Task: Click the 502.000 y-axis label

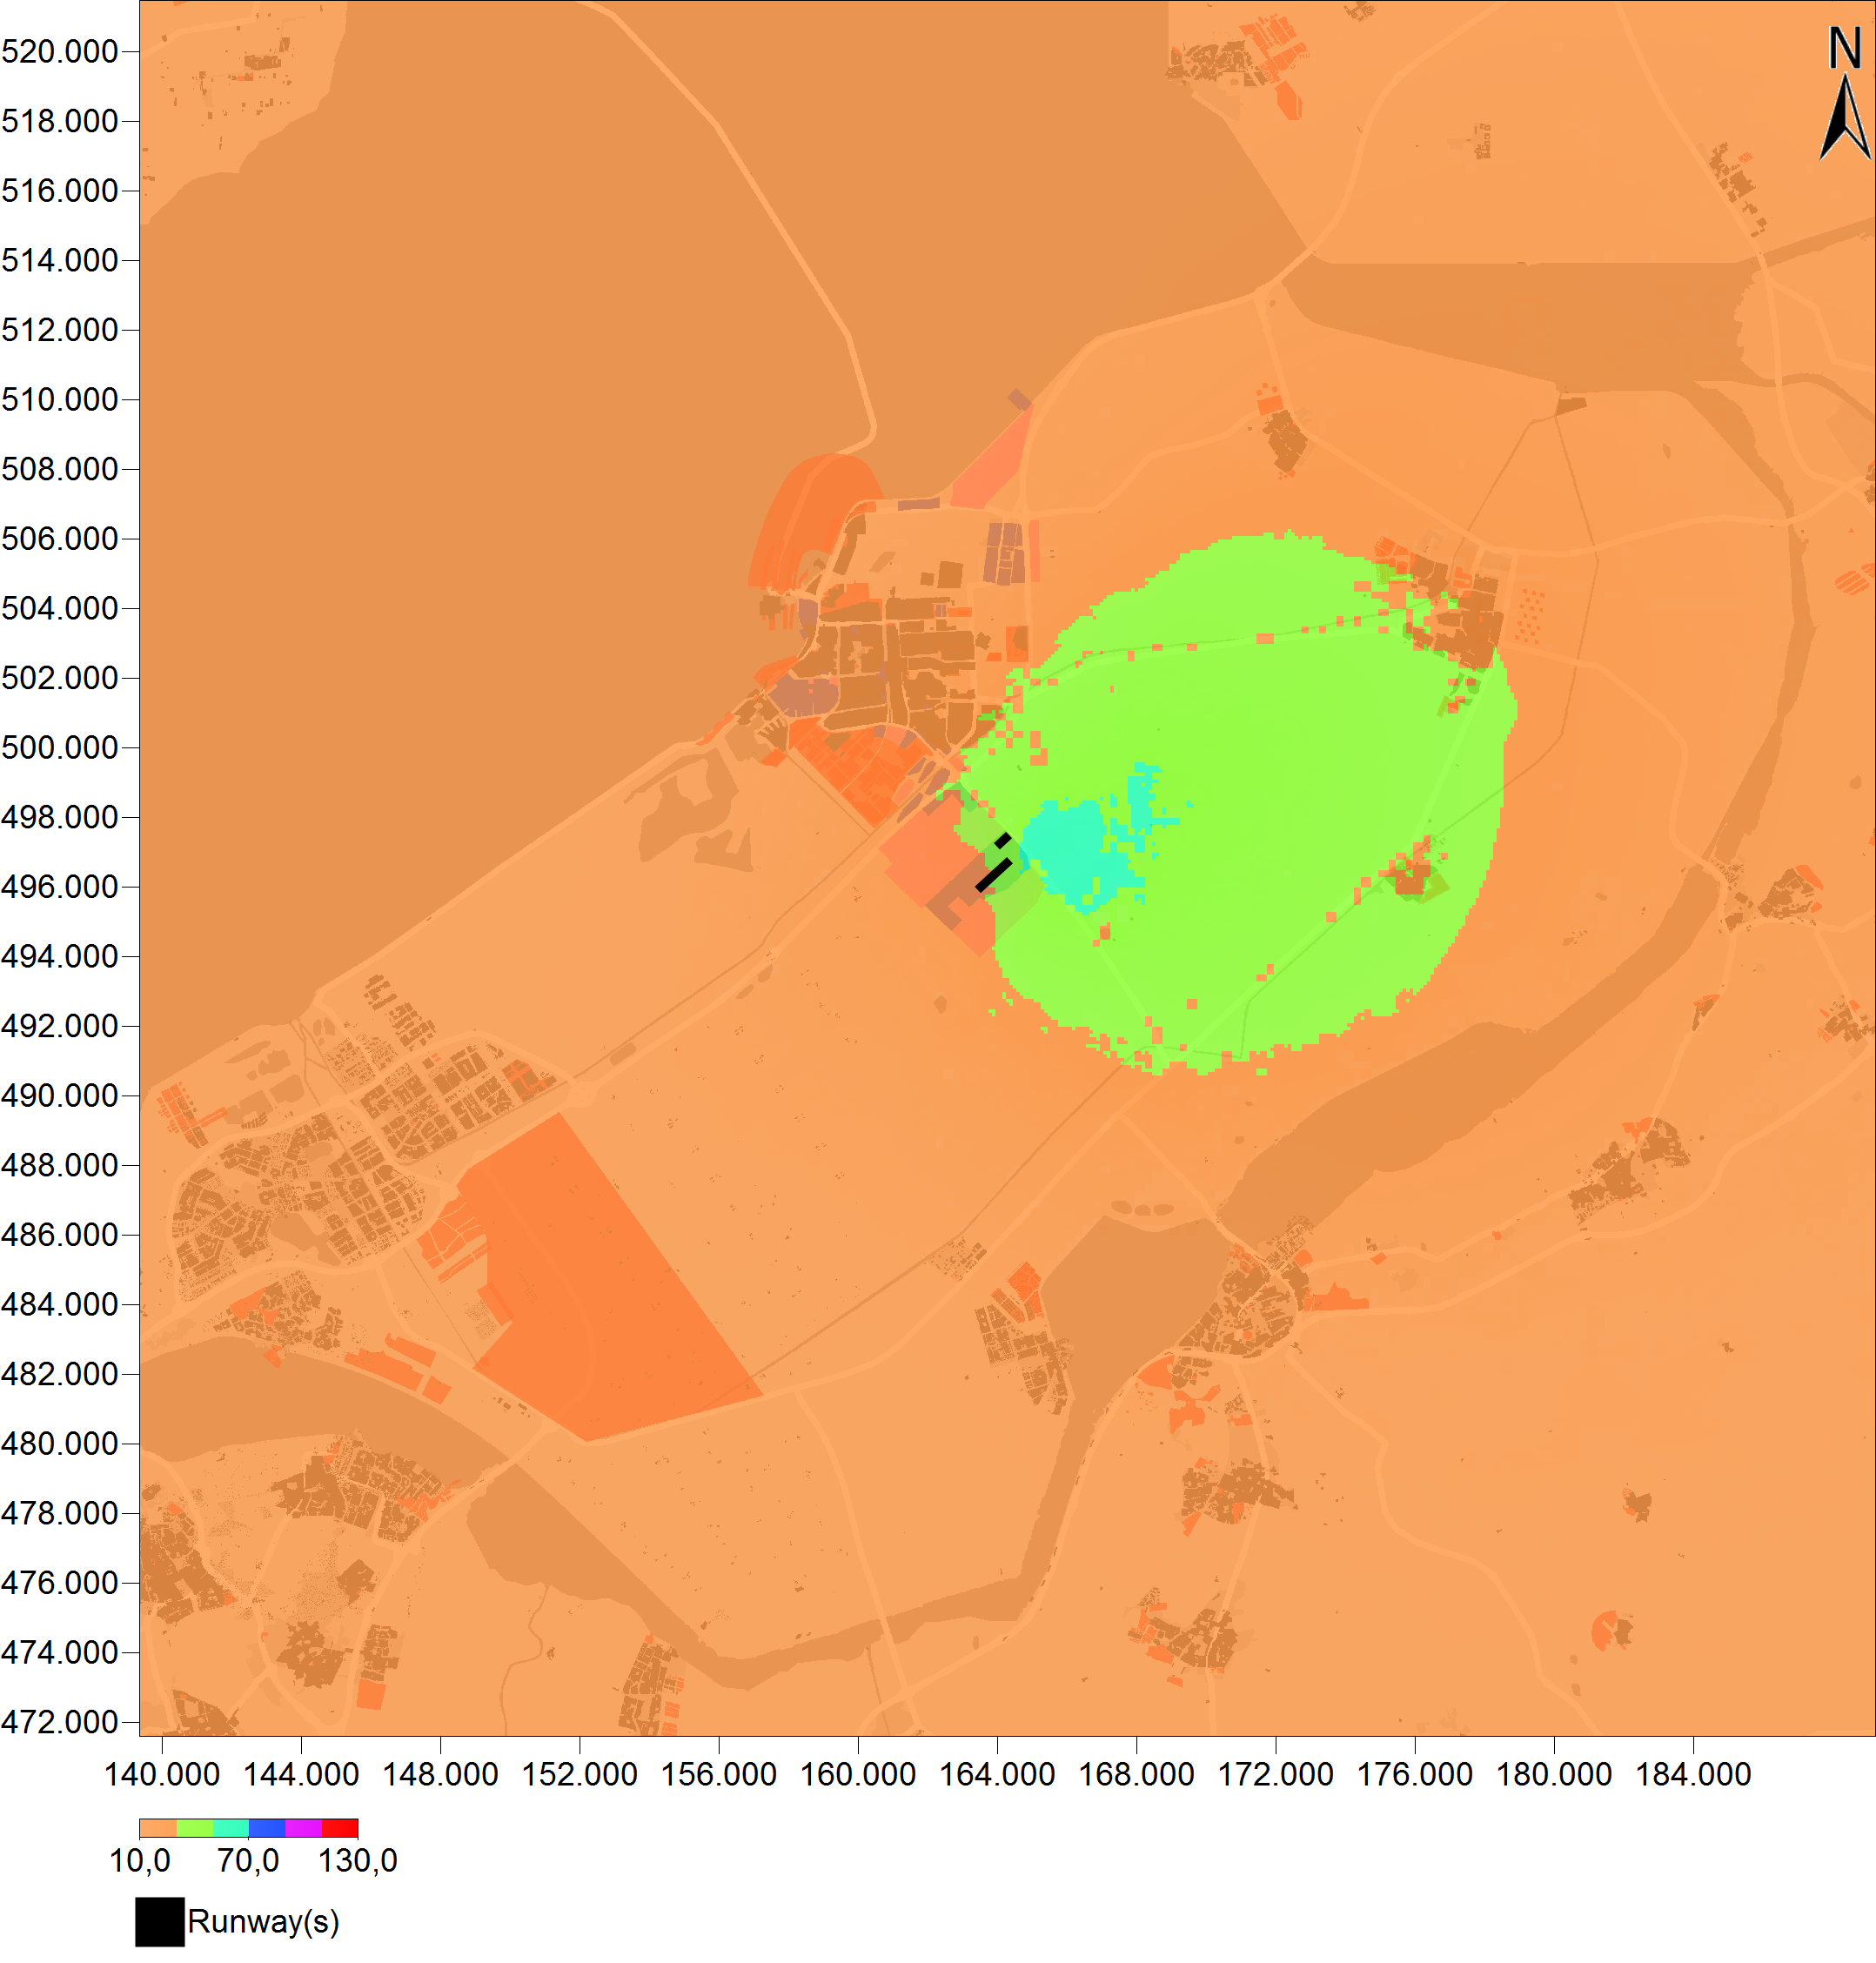Action: pyautogui.click(x=60, y=678)
